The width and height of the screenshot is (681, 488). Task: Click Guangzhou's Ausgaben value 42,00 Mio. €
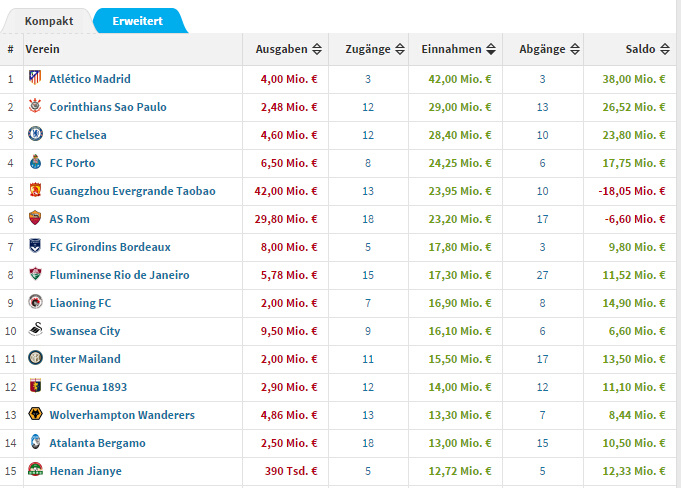[286, 191]
